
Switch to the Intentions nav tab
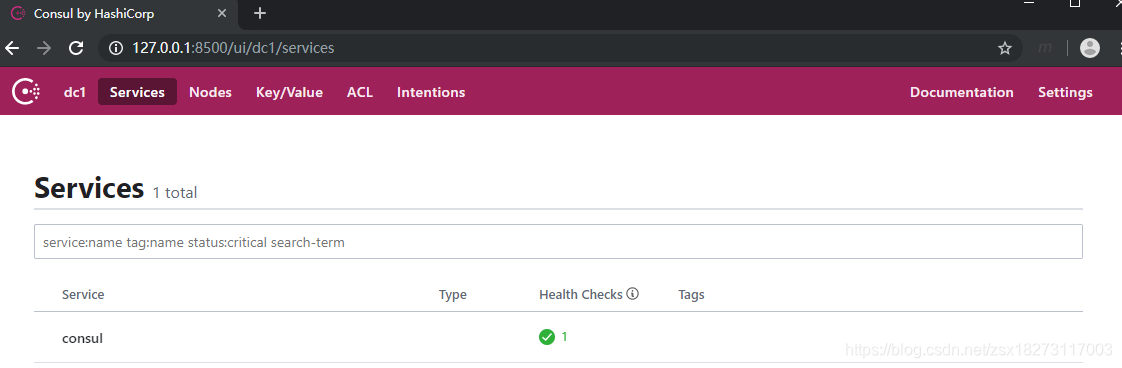point(431,92)
